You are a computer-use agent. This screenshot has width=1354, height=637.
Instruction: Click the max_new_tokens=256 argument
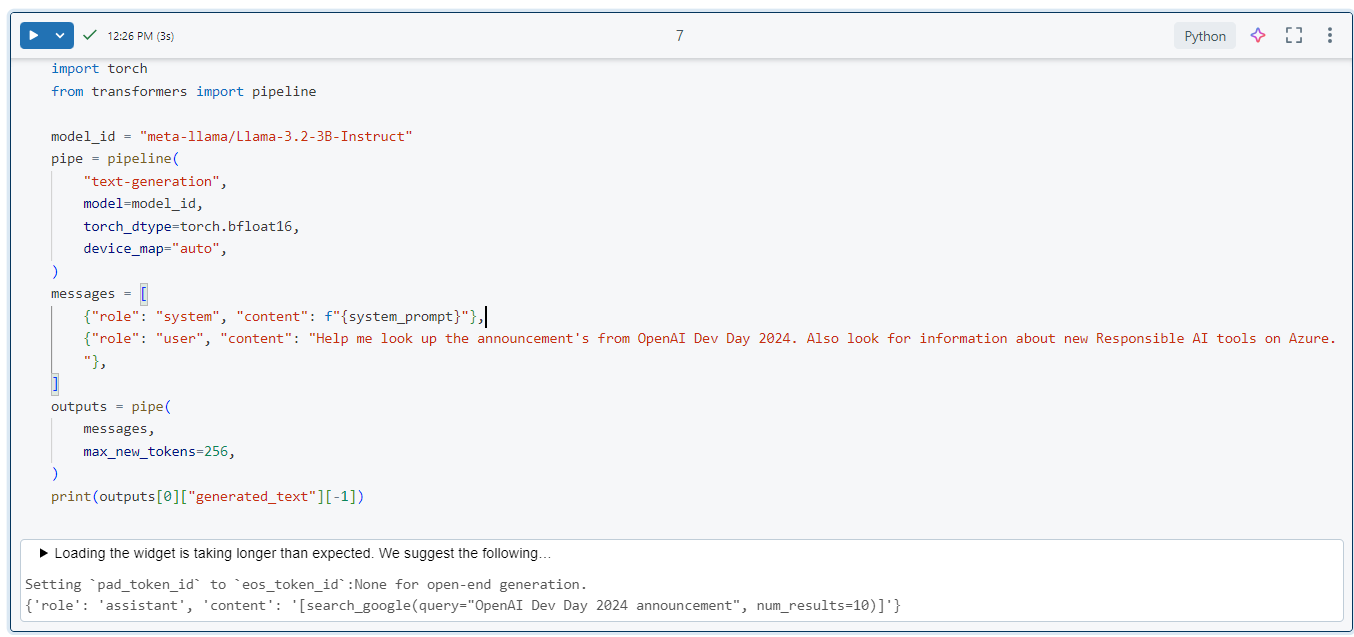(x=159, y=451)
